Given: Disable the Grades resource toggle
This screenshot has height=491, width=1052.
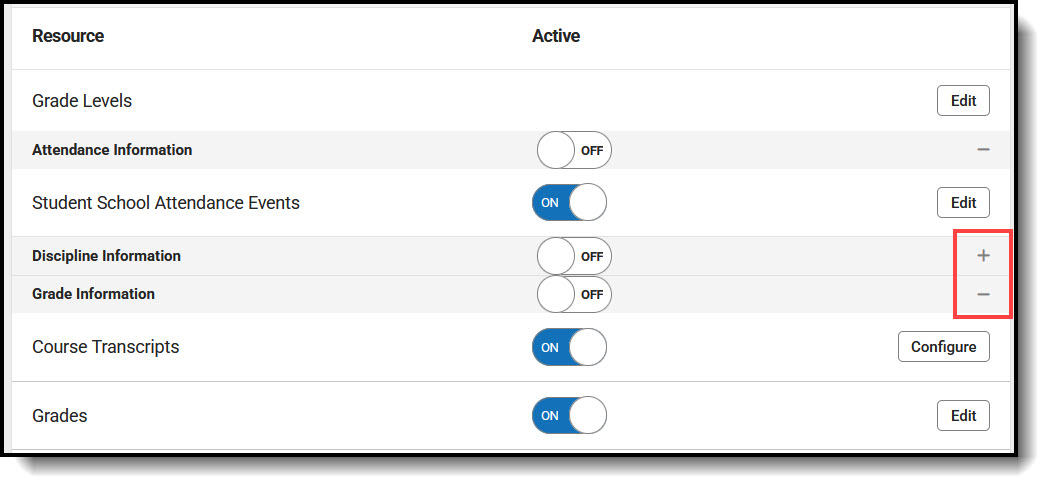Looking at the screenshot, I should pos(569,415).
